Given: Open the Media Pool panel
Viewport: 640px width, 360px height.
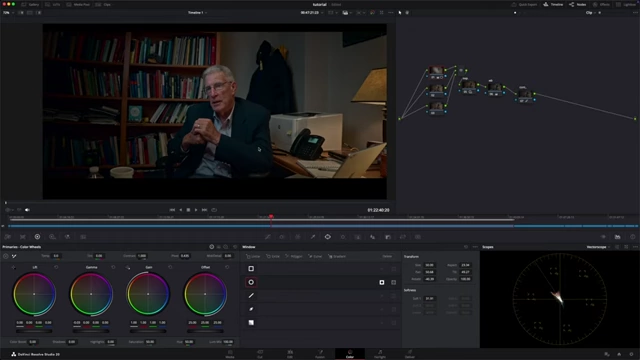Looking at the screenshot, I should [78, 4].
